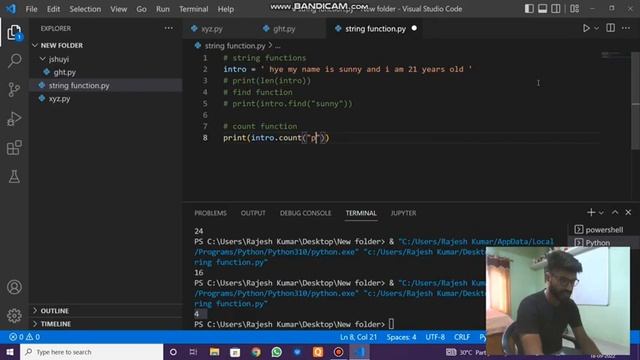Open editor More Actions ellipsis
Screen dimensions: 640x360
(626, 28)
